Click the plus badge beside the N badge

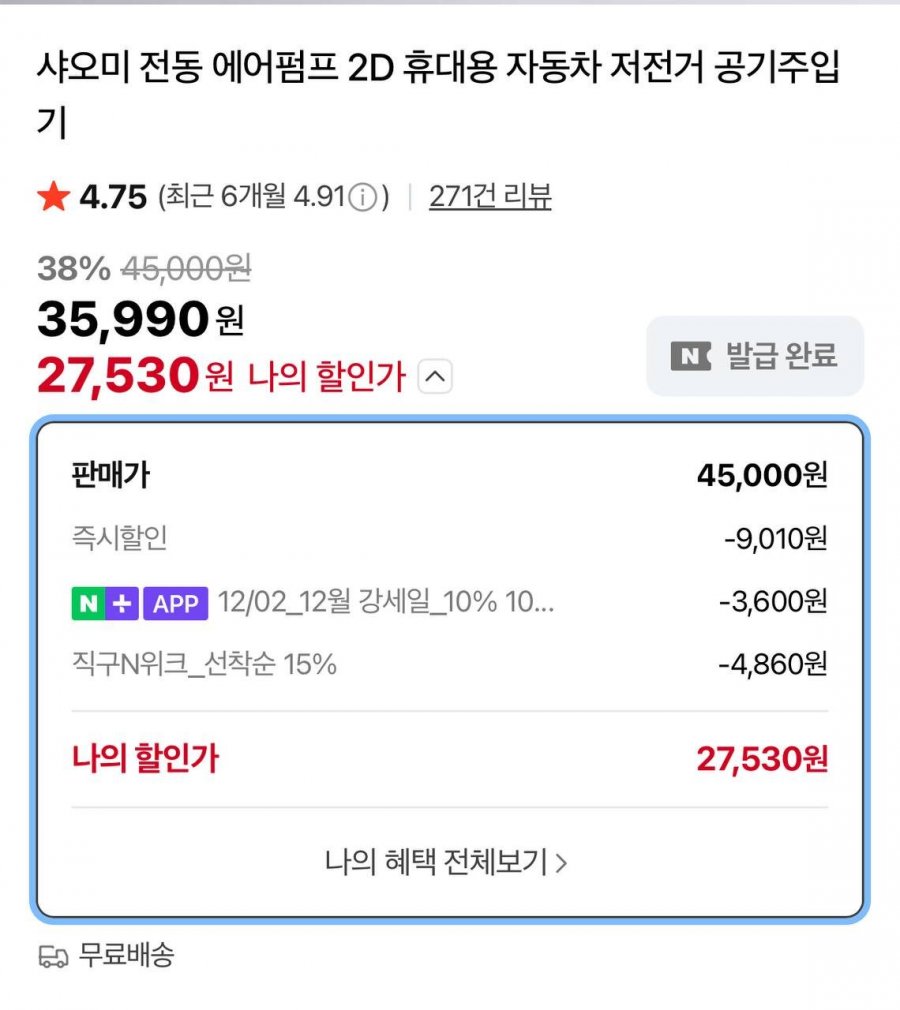[x=122, y=603]
